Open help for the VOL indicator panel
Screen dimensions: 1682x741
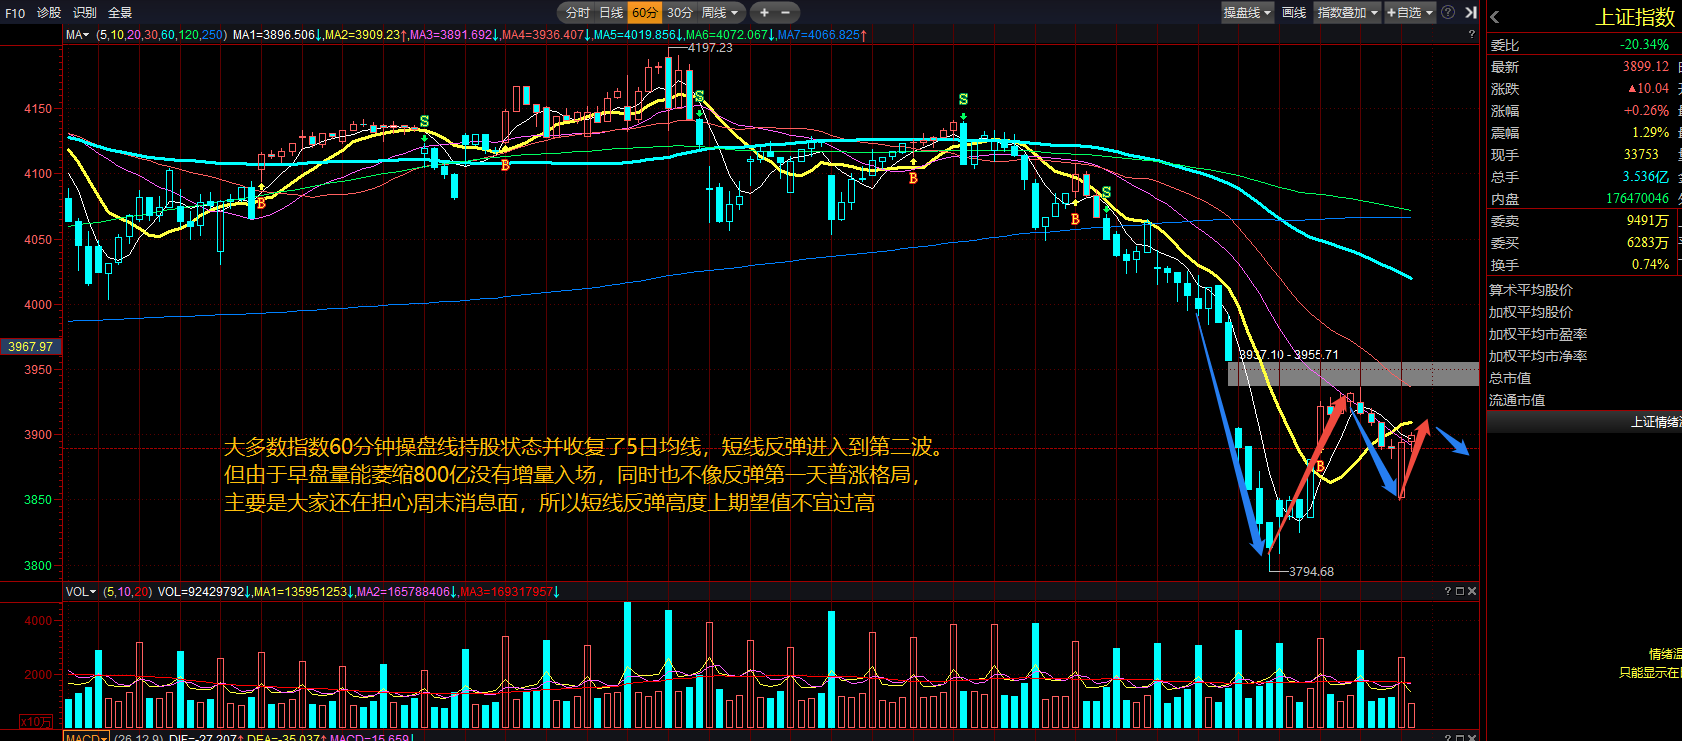click(1447, 592)
